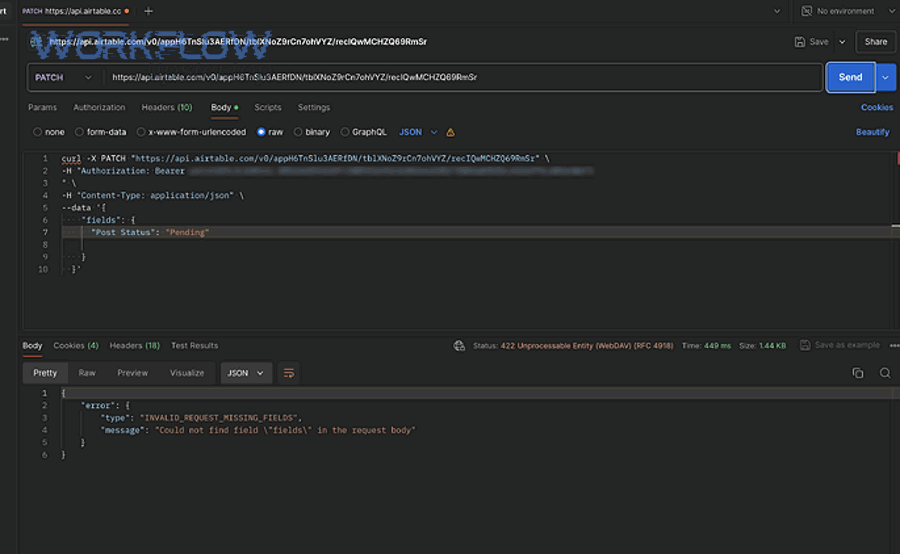
Task: Switch to the Params tab
Action: (42, 107)
